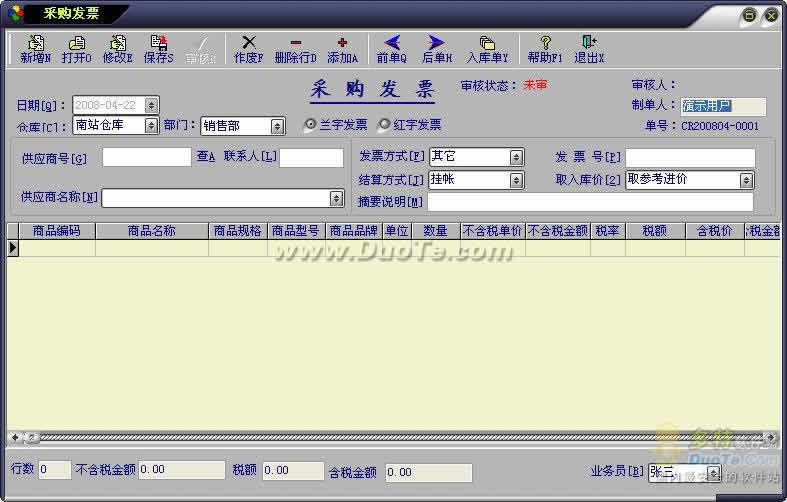This screenshot has width=787, height=502.
Task: Delete a row with 删除行D icon
Action: pos(296,50)
